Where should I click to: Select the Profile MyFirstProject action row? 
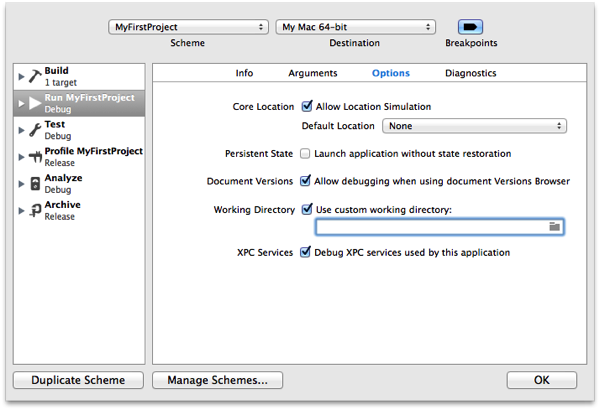[x=79, y=157]
